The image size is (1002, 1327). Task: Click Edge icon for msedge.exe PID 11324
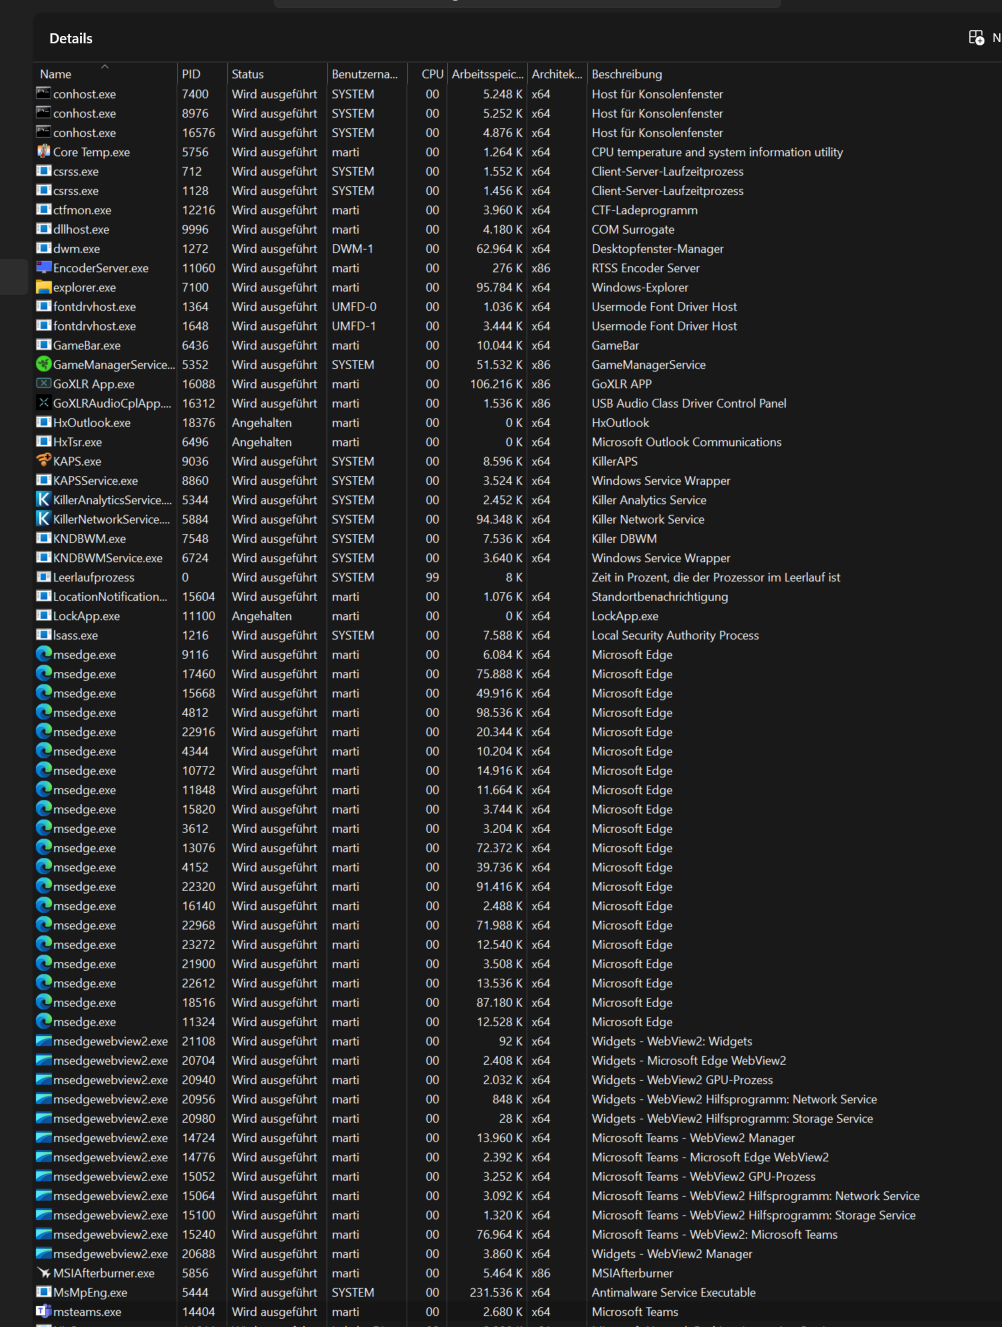pos(43,1022)
